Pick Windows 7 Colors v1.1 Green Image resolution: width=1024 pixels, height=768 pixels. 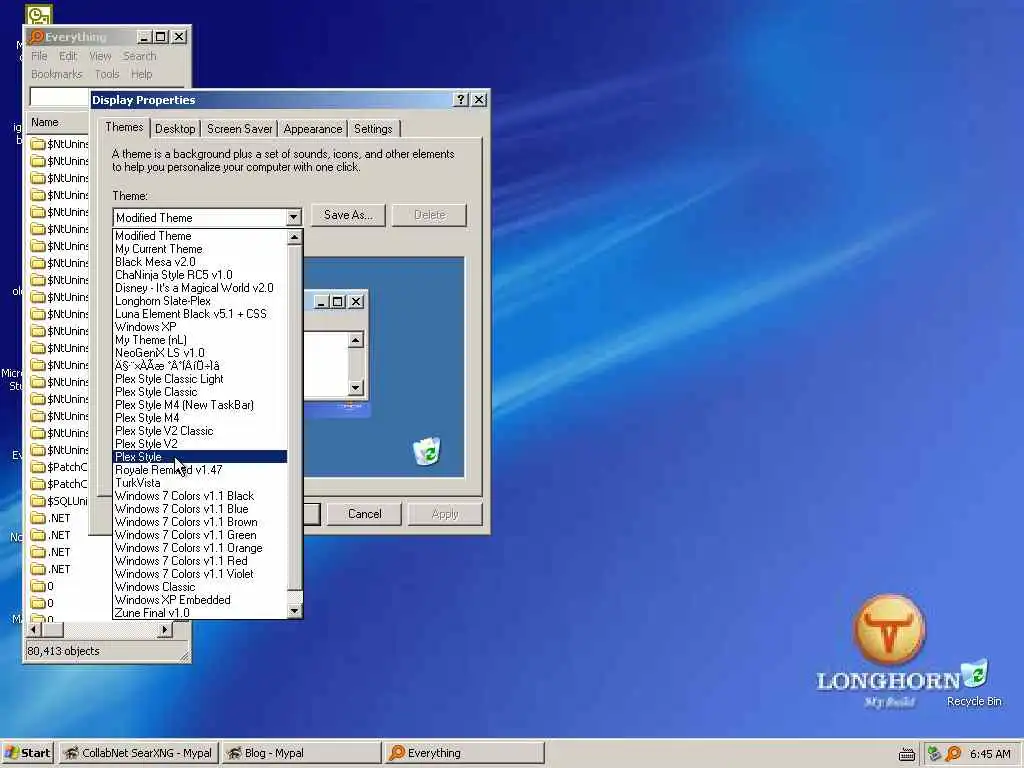coord(200,535)
